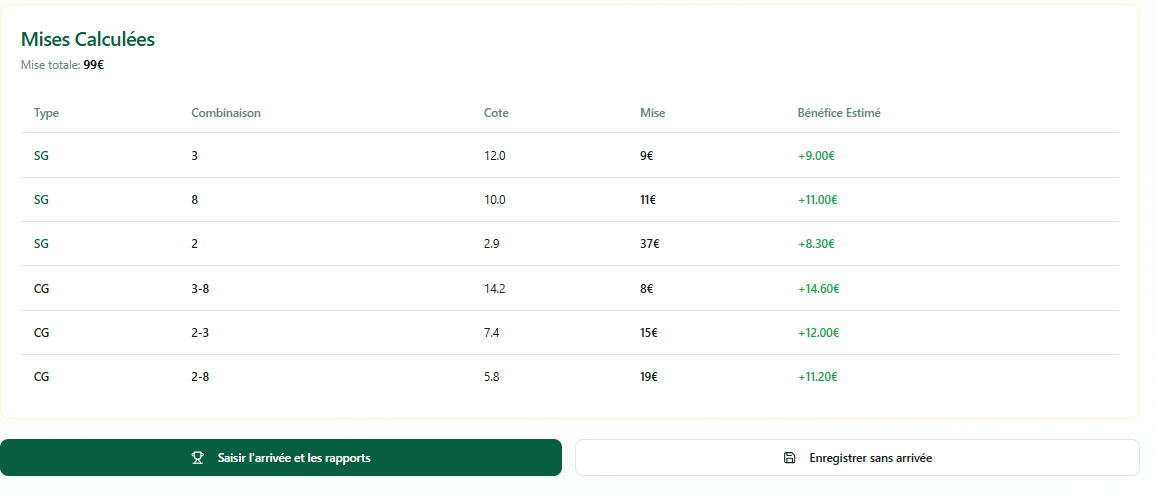The height and width of the screenshot is (494, 1157).
Task: Click the Mise column header
Action: point(652,113)
